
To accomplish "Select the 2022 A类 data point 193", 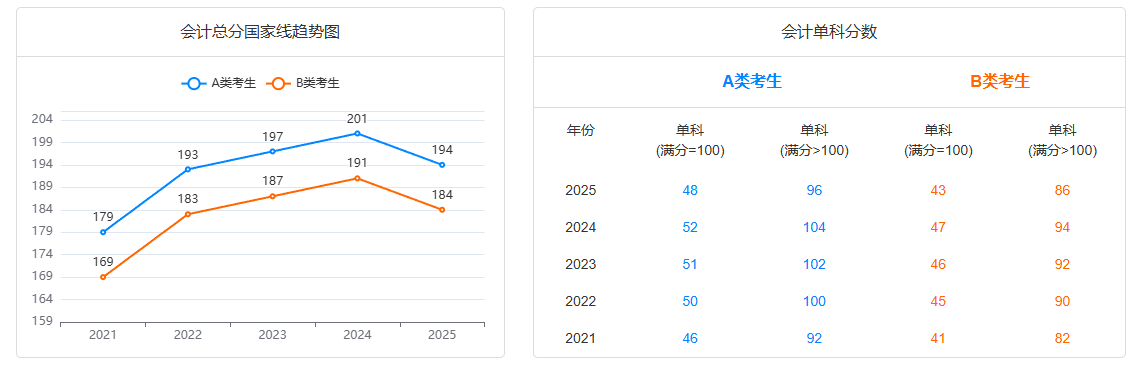I will 188,169.
